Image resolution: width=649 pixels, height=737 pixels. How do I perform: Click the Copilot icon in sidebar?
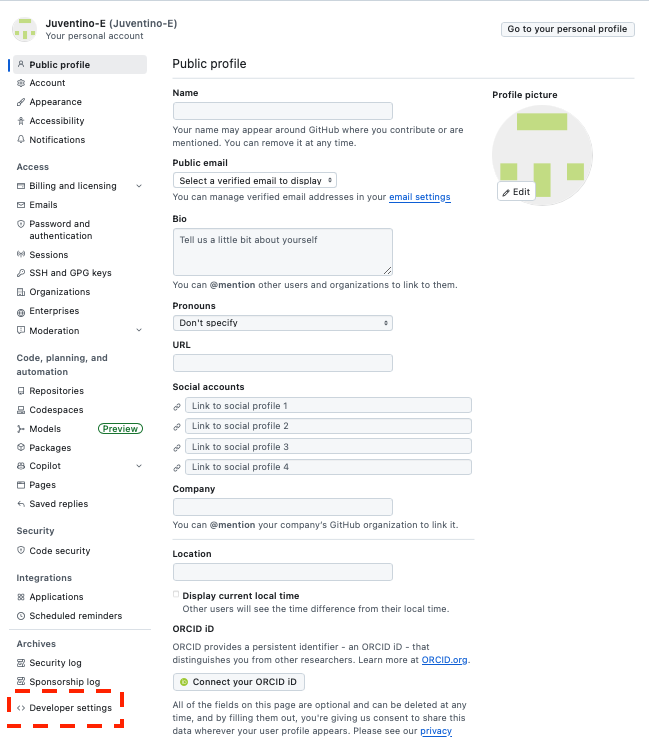pos(21,466)
